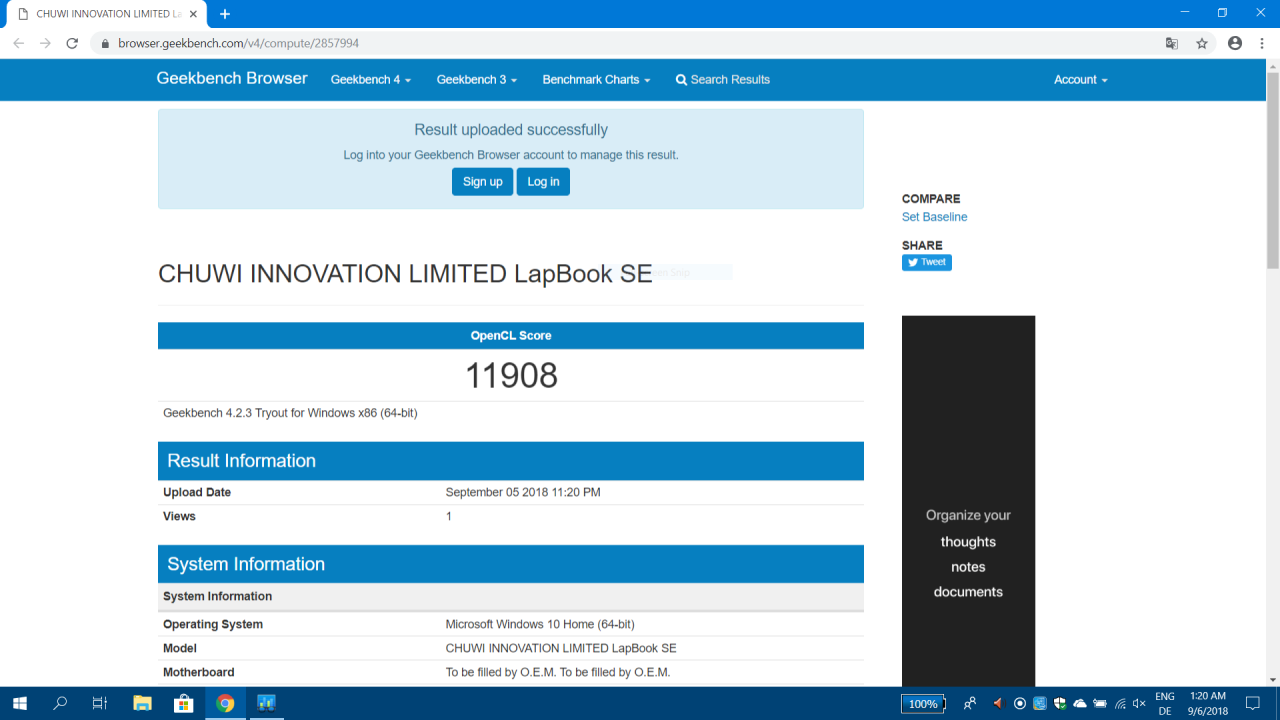This screenshot has width=1280, height=720.
Task: Go to Geekbench Browser home
Action: [232, 78]
